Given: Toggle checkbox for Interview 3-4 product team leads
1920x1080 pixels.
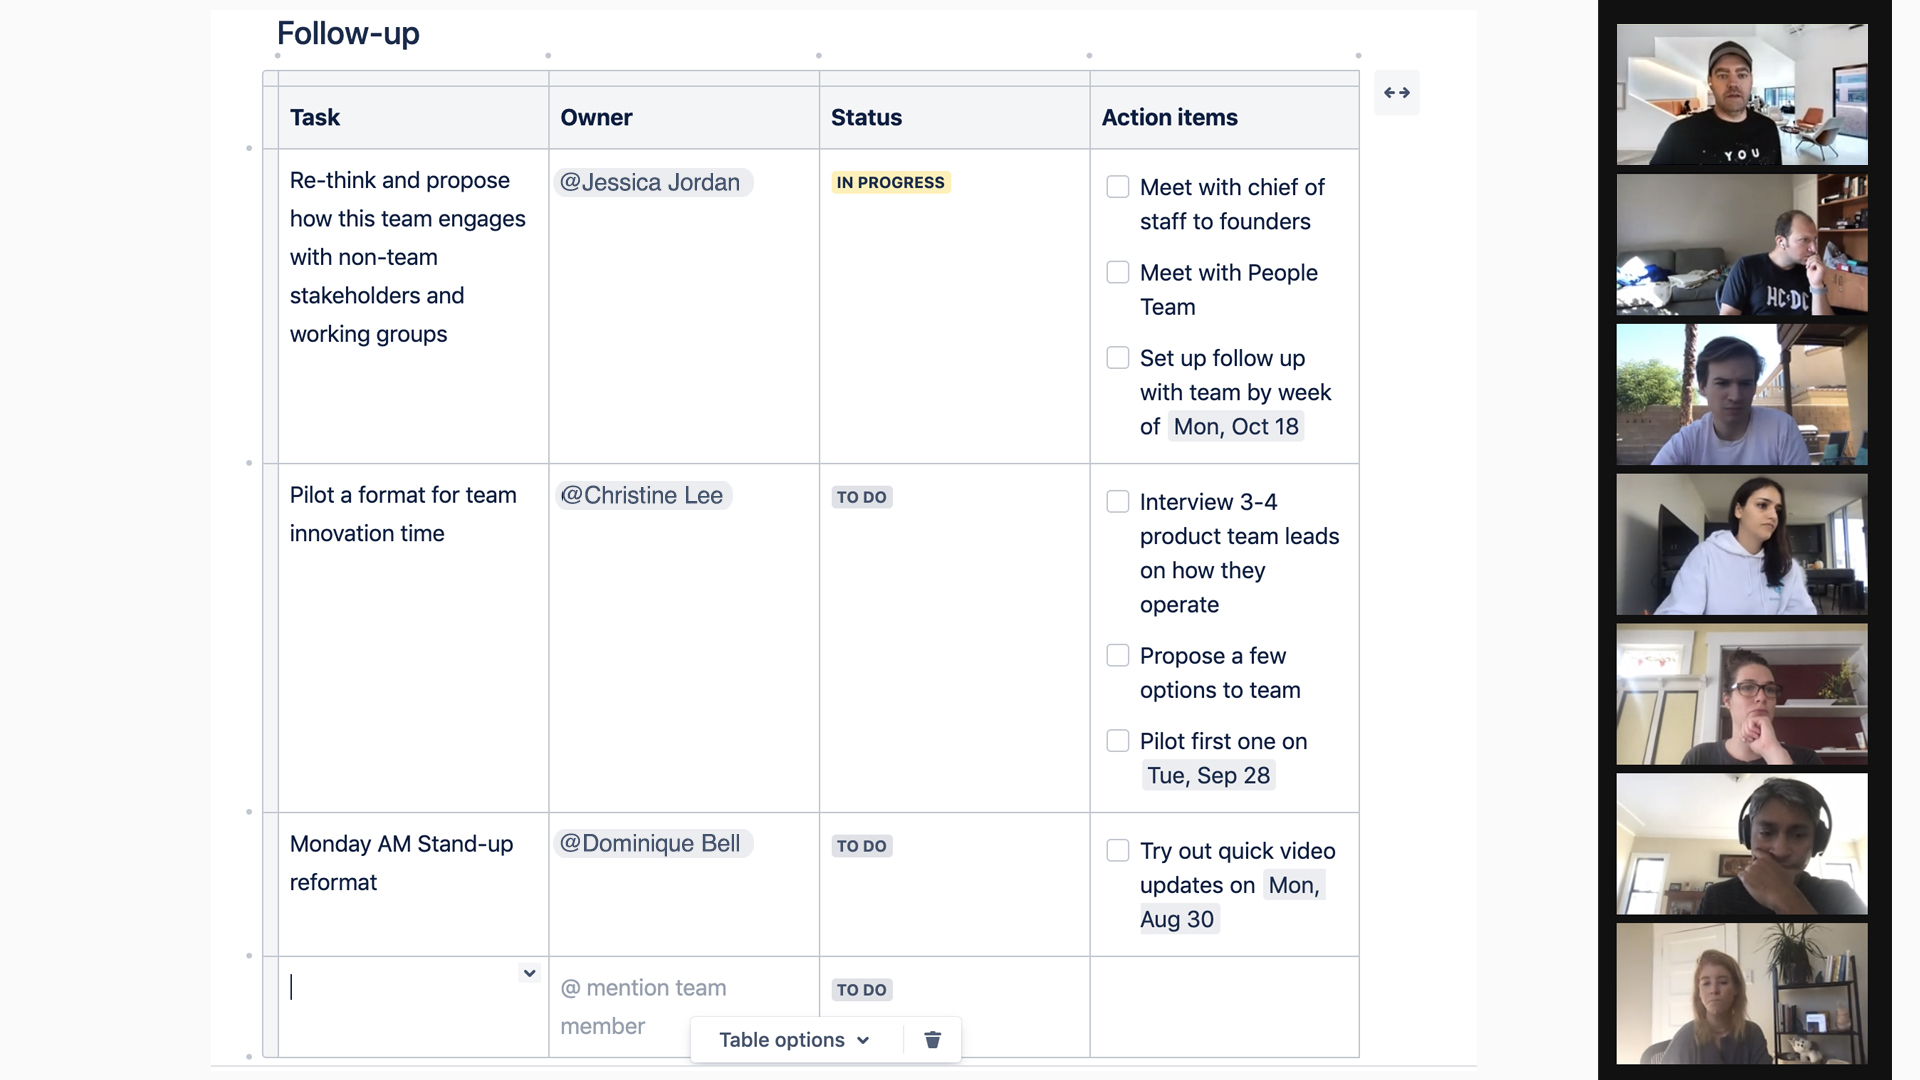Looking at the screenshot, I should (1117, 501).
